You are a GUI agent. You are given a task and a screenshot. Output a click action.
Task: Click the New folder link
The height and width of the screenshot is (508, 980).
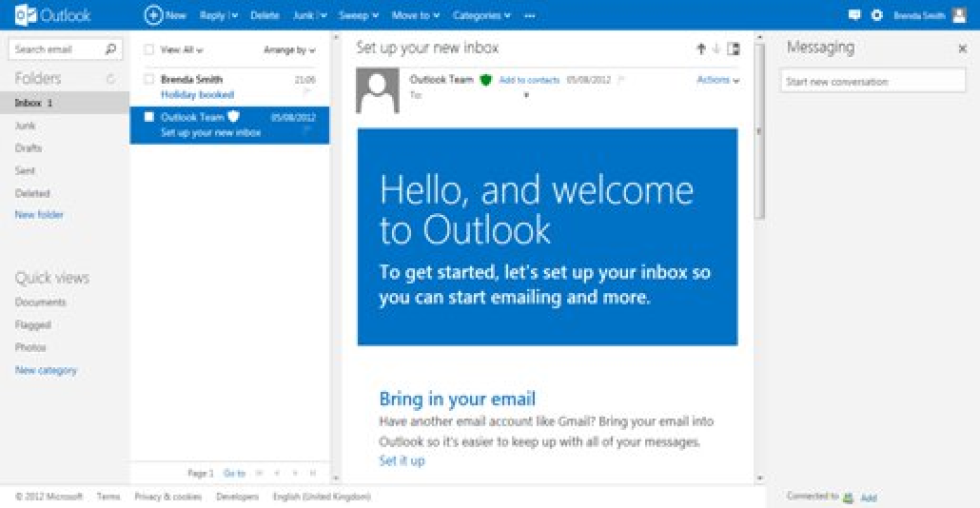(x=39, y=214)
